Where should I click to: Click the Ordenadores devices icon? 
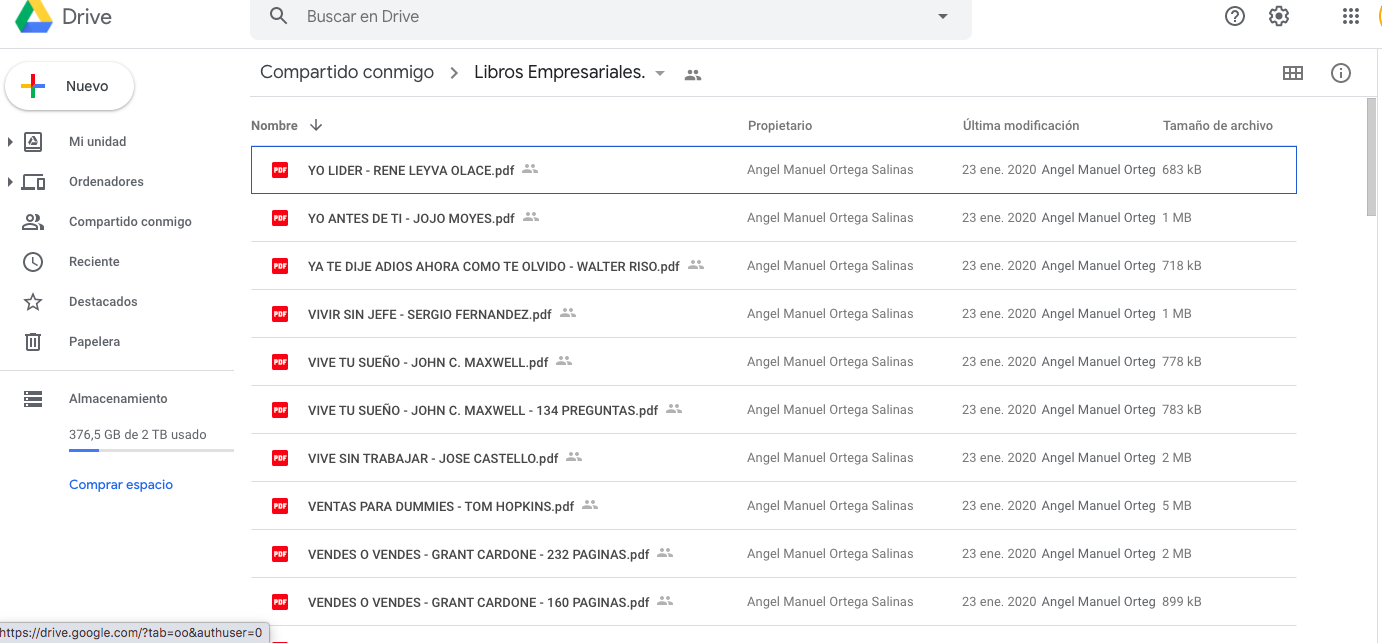coord(33,182)
